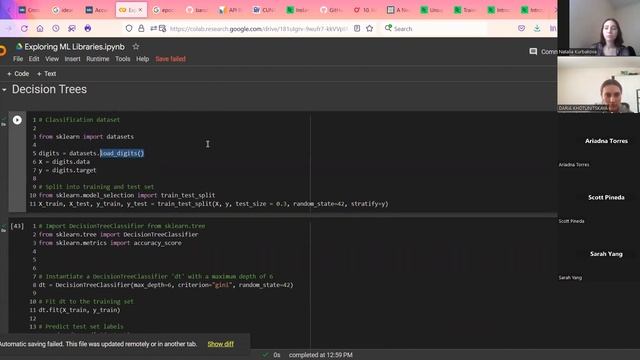Screen dimensions: 640x360
Task: Close the active Colab browser tab
Action: coord(141,10)
